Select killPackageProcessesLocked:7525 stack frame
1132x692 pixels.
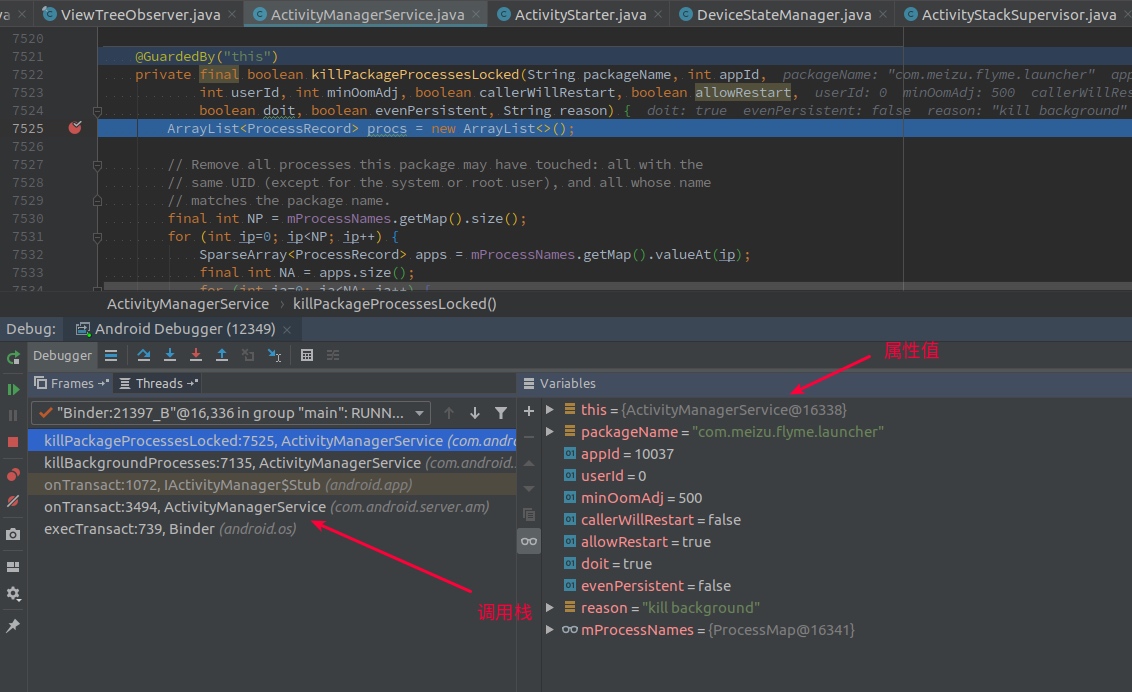coord(272,441)
